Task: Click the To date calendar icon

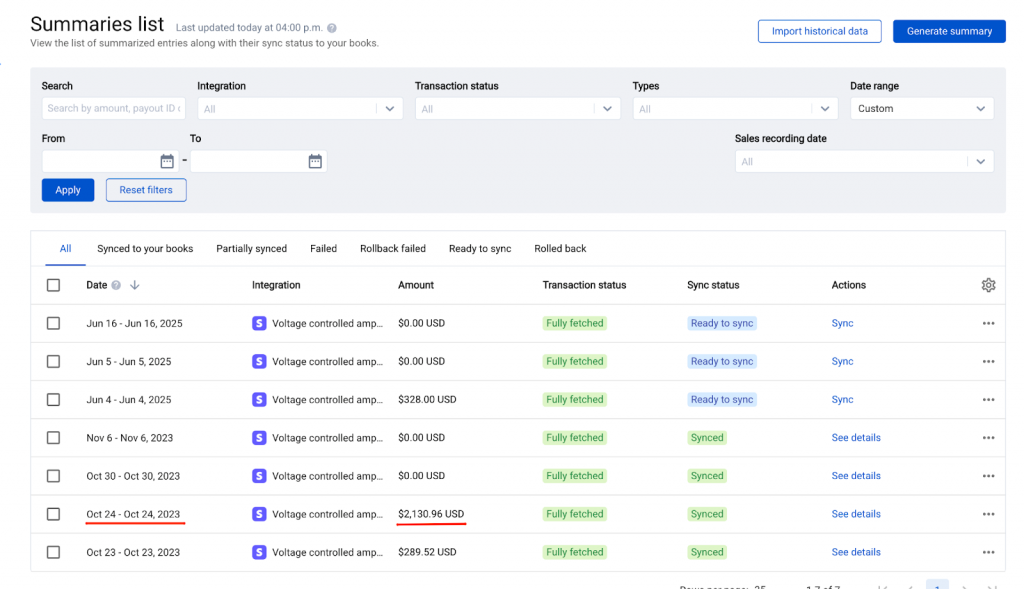Action: point(315,161)
